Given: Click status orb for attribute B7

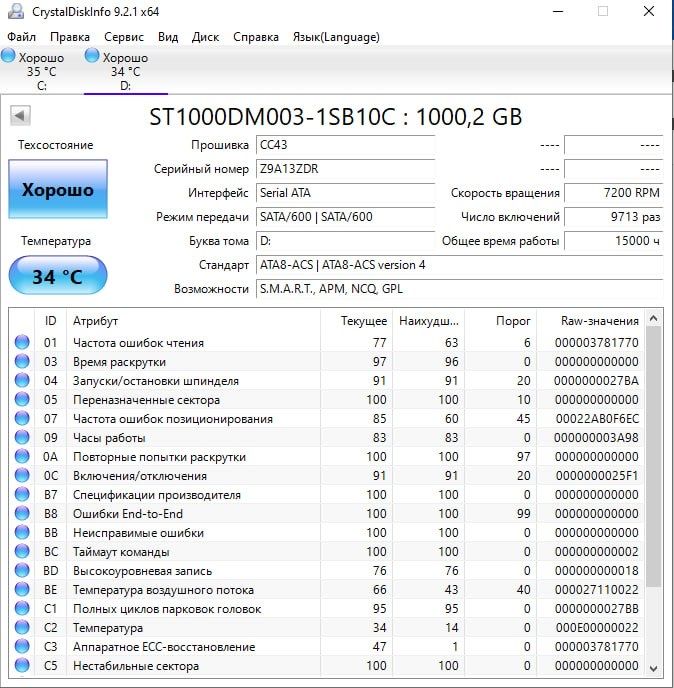Looking at the screenshot, I should point(22,494).
